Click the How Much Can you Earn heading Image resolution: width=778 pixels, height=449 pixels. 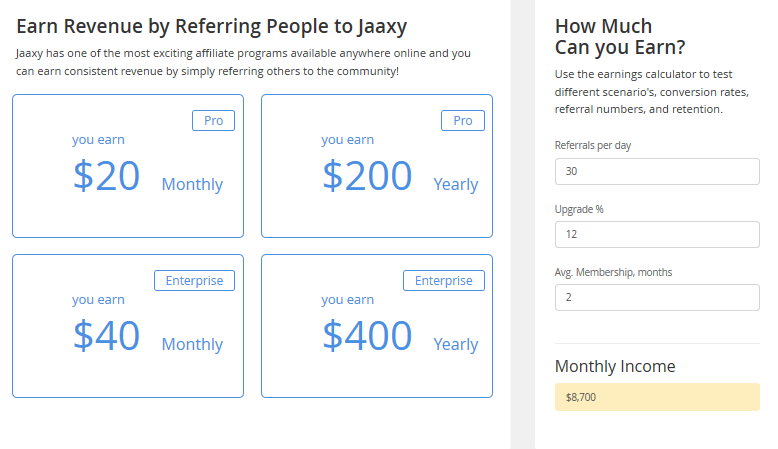pos(620,37)
